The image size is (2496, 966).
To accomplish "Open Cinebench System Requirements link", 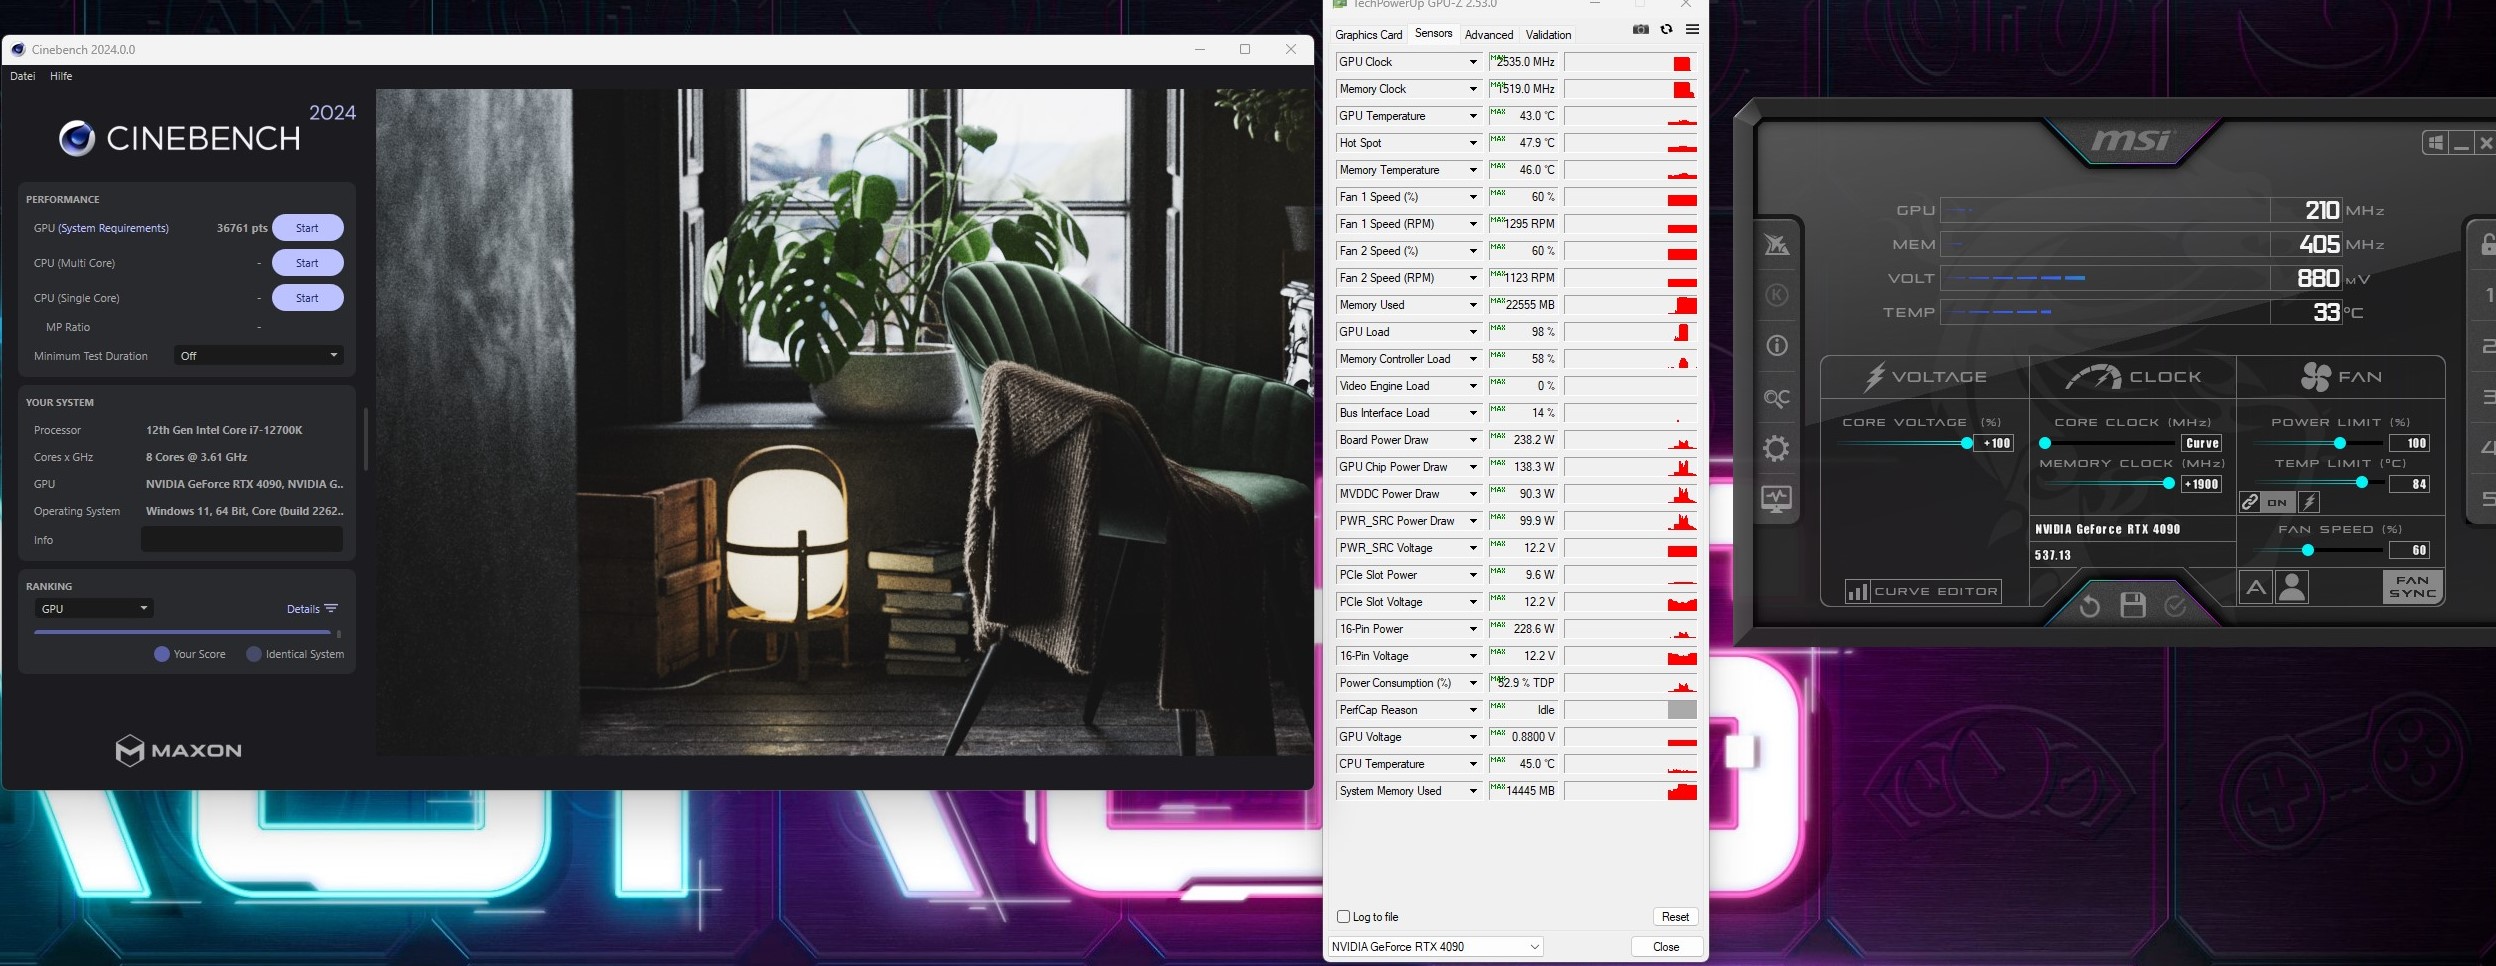I will (x=113, y=228).
